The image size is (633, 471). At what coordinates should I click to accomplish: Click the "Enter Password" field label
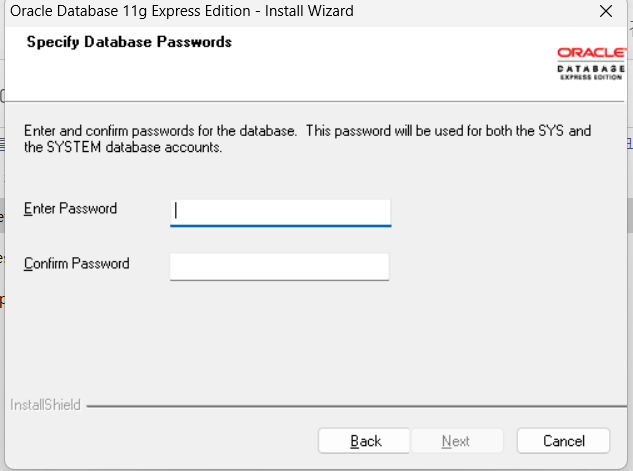[x=70, y=209]
